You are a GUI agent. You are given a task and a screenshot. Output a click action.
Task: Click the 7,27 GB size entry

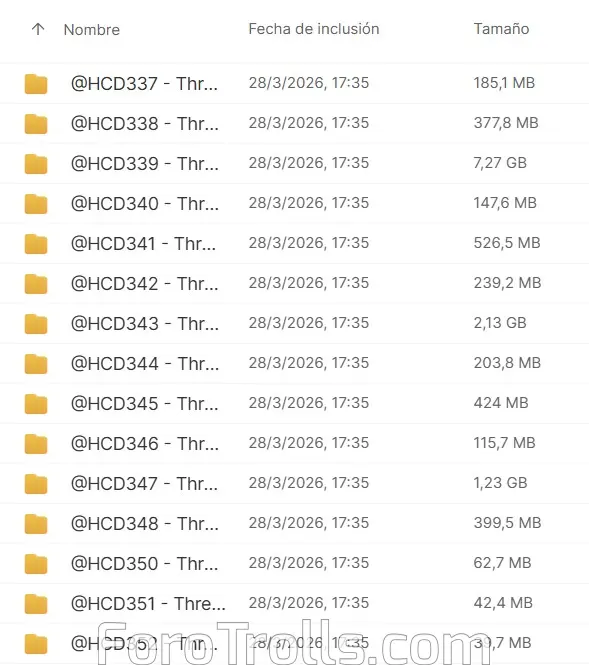(x=500, y=163)
